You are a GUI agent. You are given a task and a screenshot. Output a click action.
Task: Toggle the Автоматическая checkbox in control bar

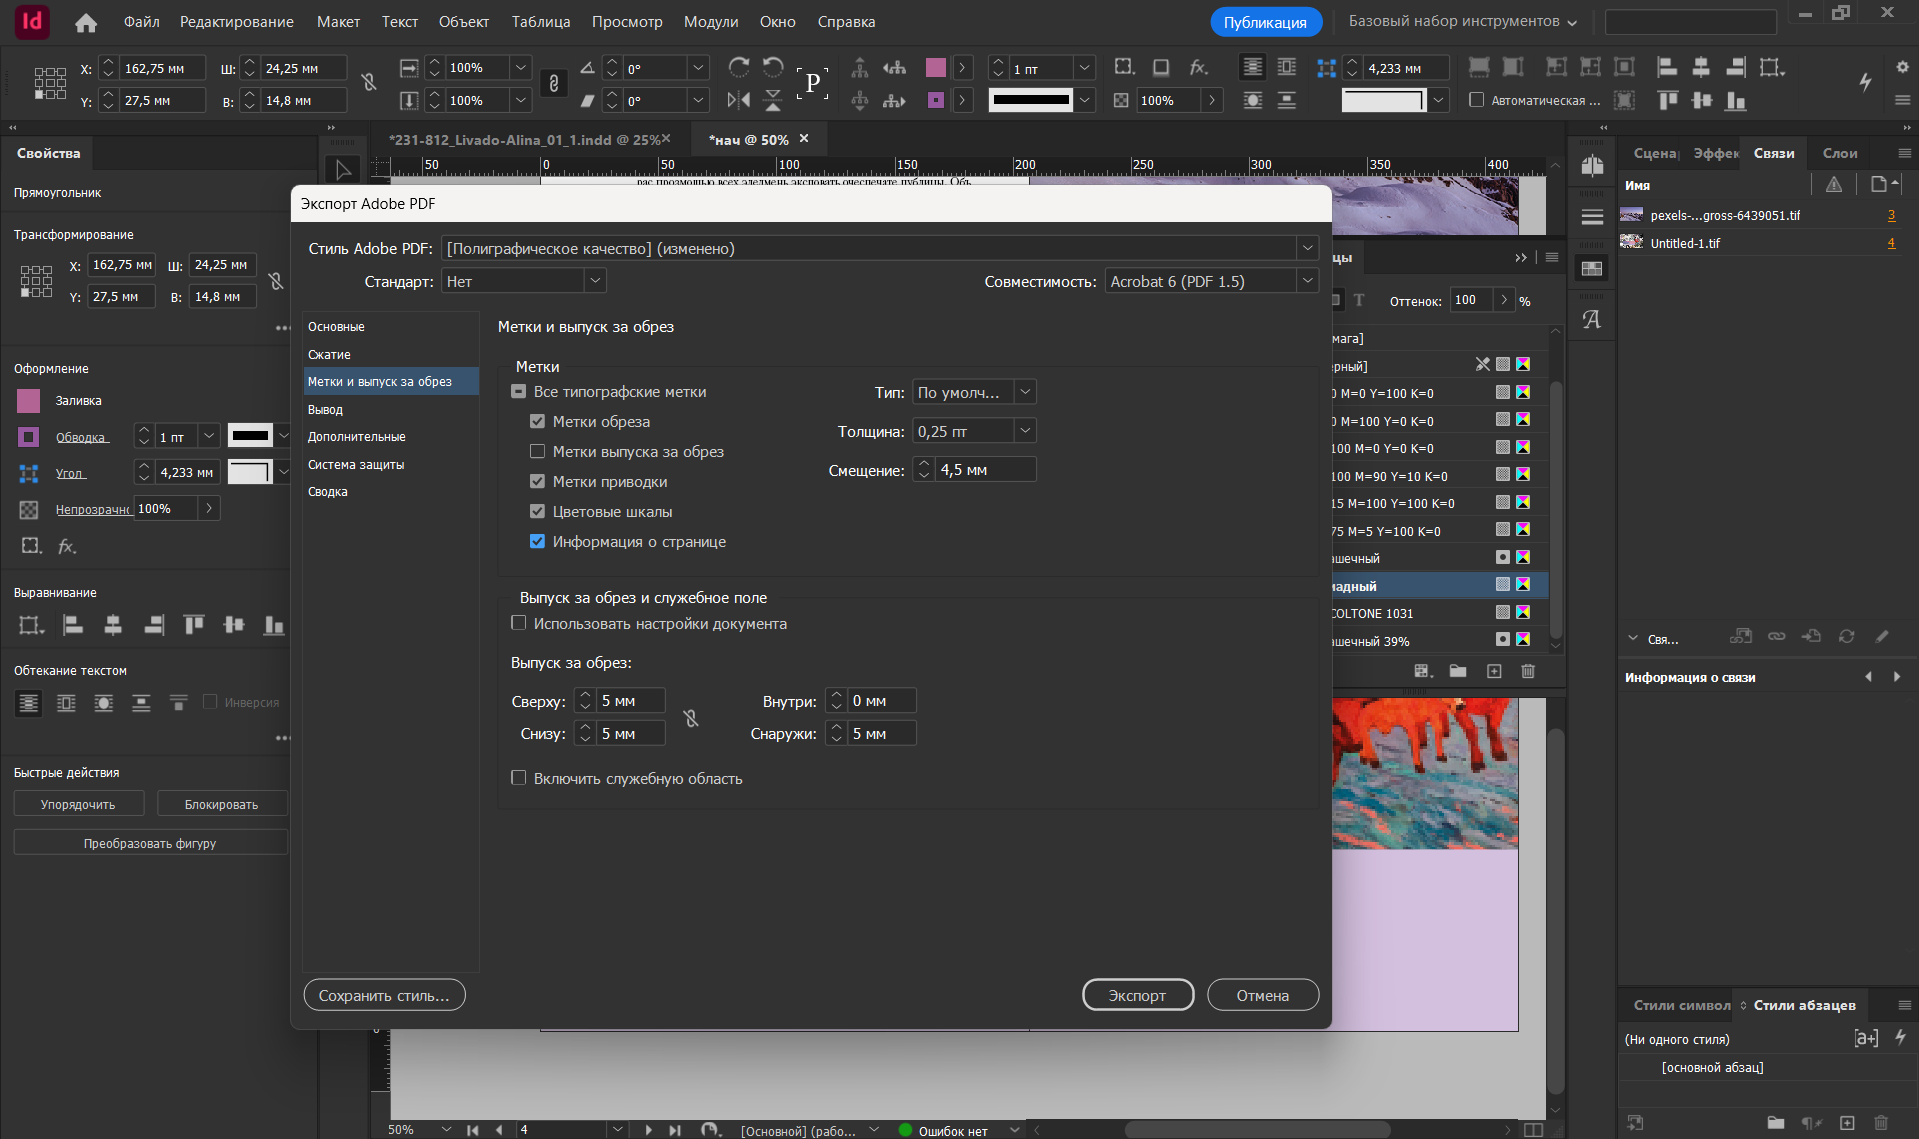(1476, 100)
